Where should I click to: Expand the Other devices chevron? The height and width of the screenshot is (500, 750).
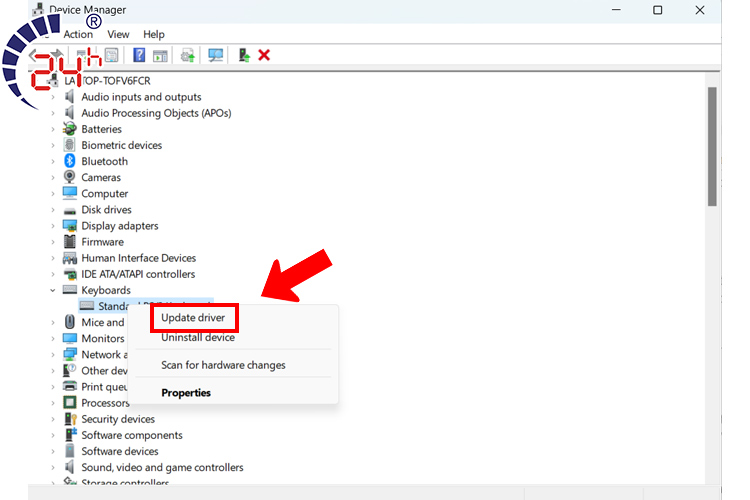click(x=53, y=371)
